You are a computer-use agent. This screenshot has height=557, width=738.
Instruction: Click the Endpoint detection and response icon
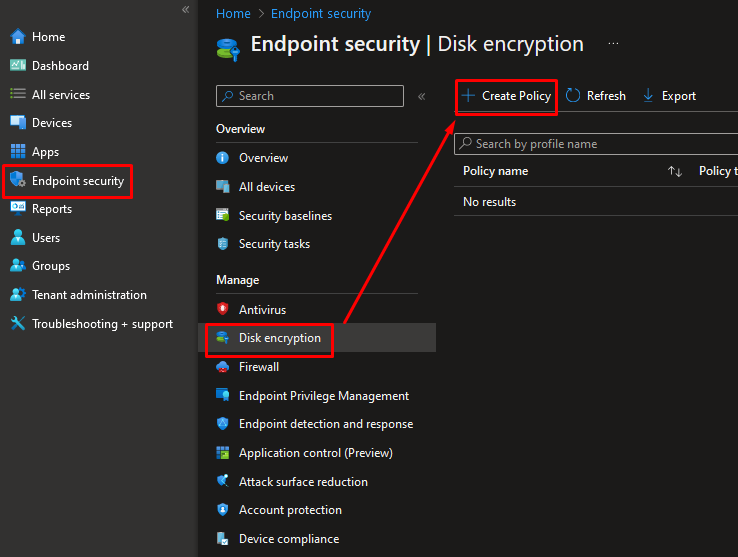tap(223, 424)
